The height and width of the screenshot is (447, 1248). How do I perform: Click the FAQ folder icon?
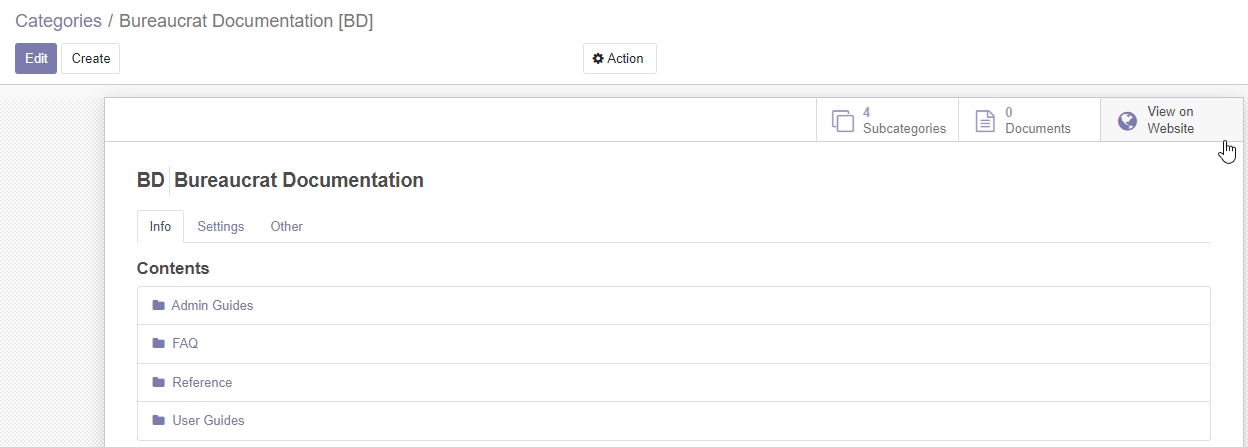coord(158,343)
